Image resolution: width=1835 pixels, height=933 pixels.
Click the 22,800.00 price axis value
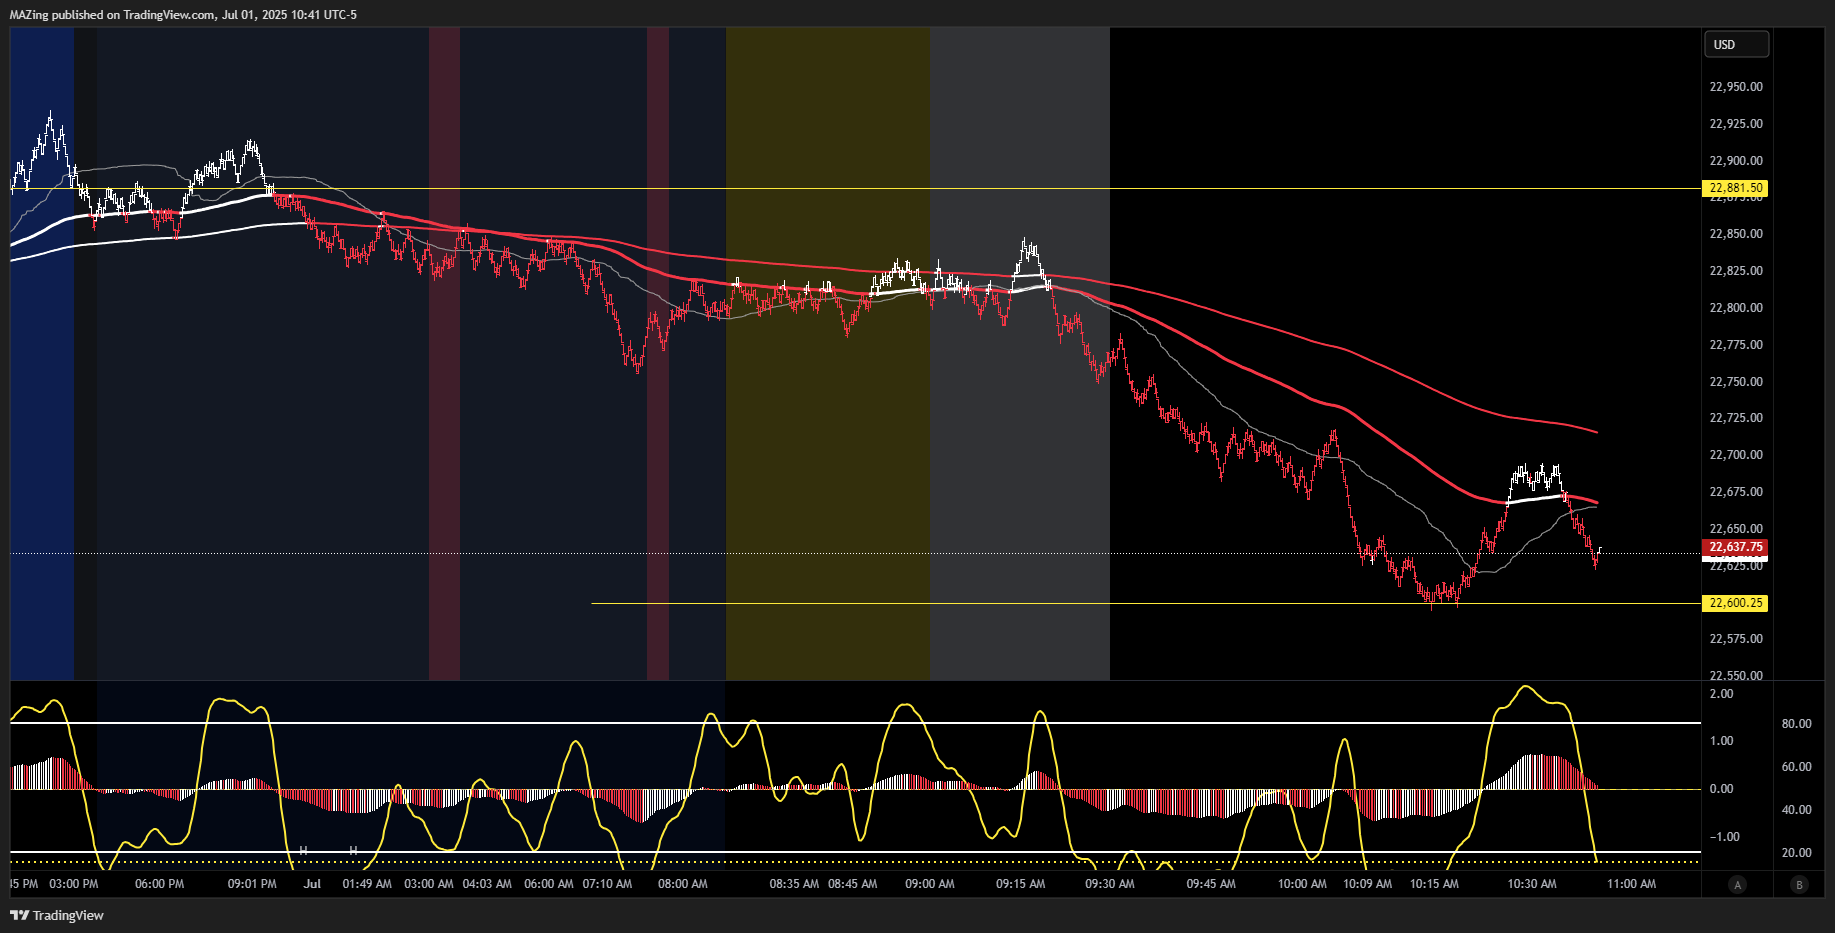(1736, 308)
